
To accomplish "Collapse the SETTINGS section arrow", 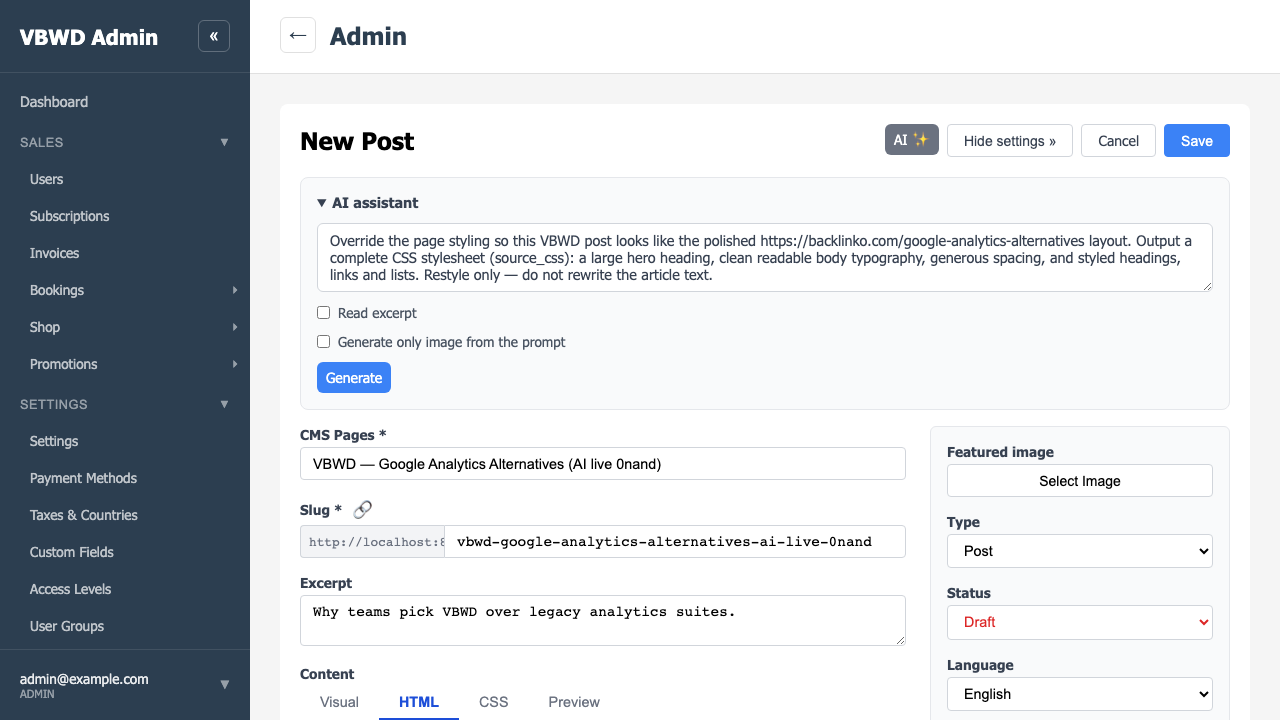I will pos(225,404).
